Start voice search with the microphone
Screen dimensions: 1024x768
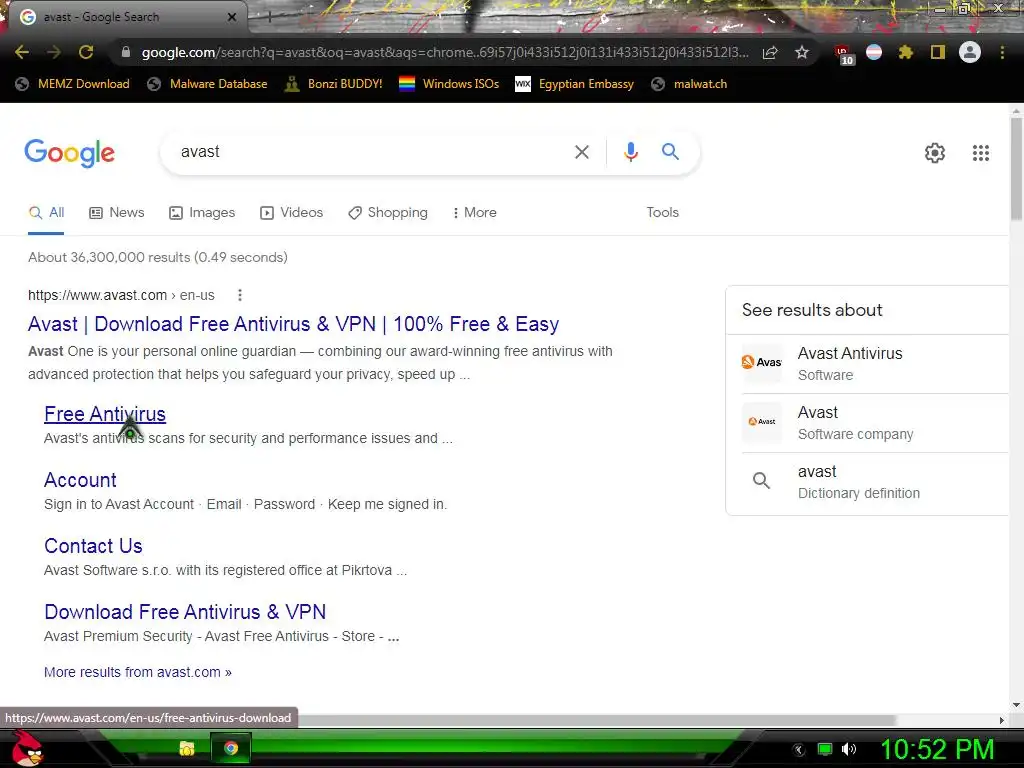click(630, 152)
